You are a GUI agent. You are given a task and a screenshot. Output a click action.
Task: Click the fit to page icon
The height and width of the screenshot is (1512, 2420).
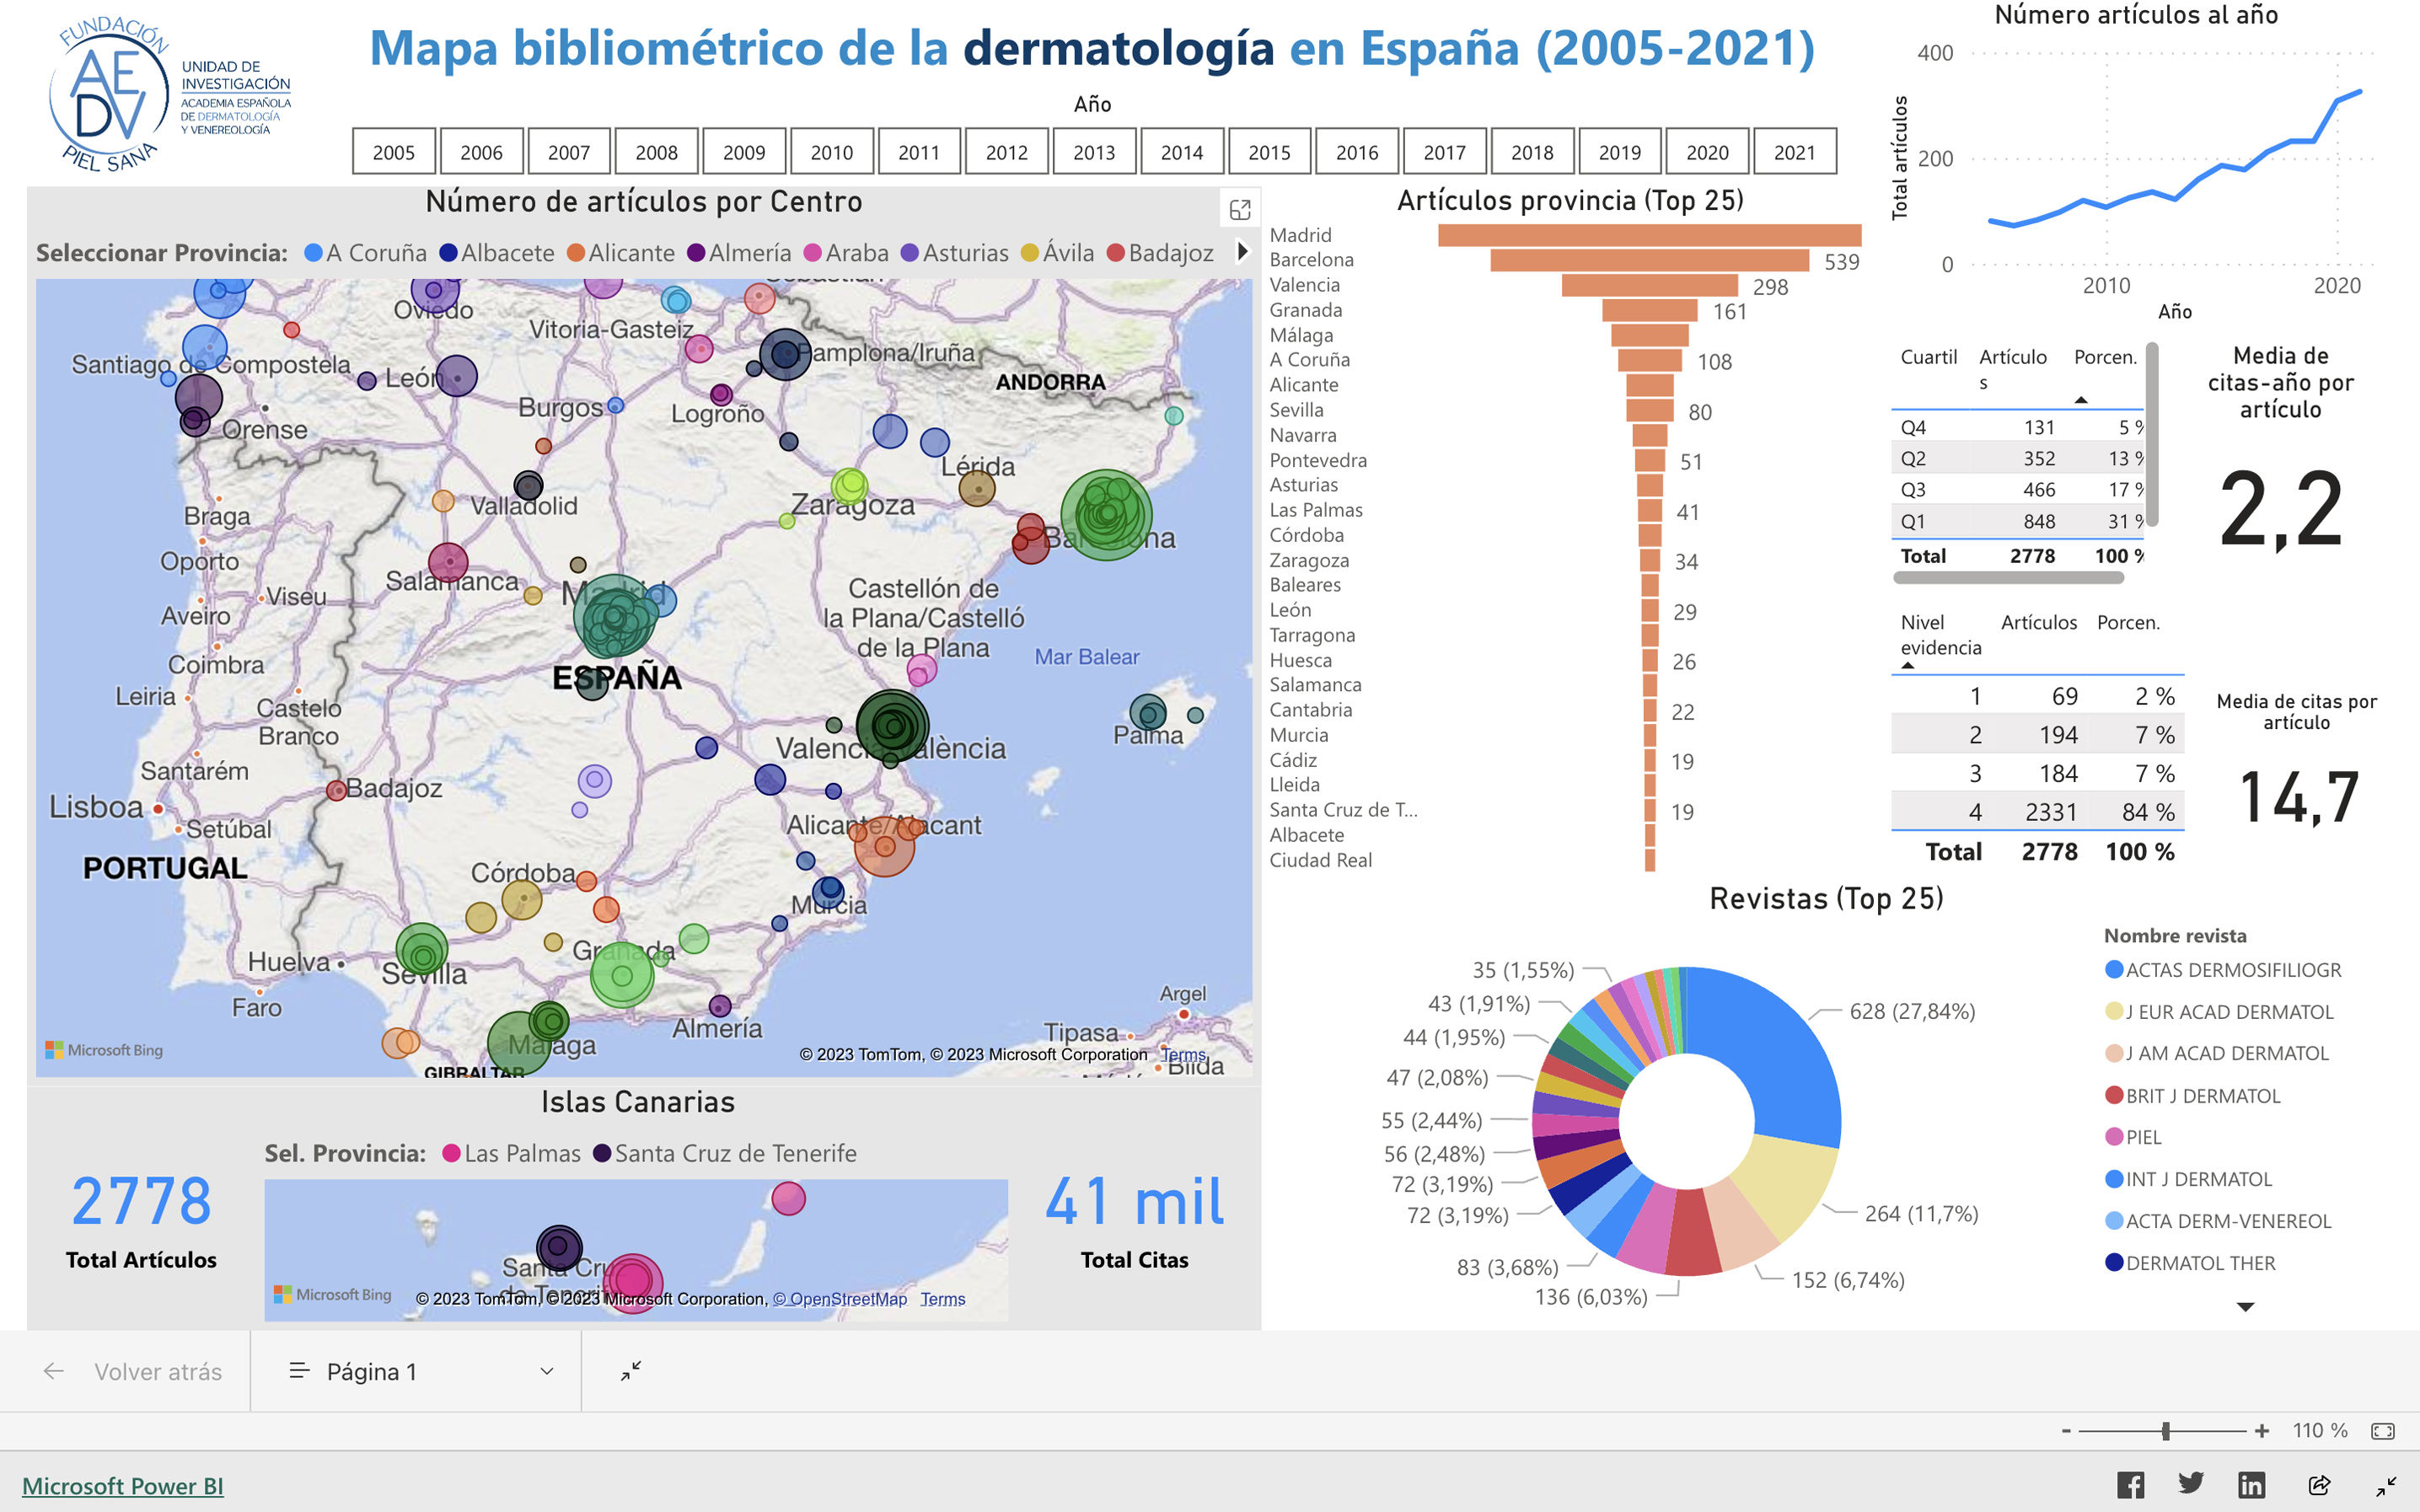coord(2383,1431)
